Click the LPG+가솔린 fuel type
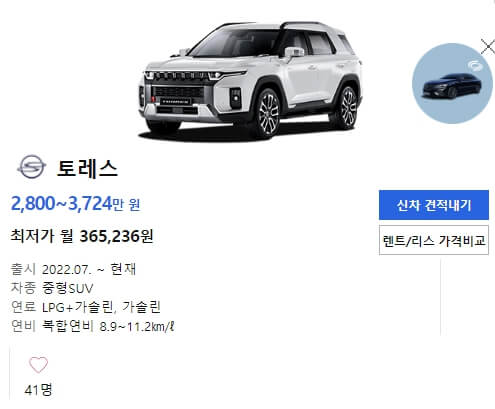The width and height of the screenshot is (495, 409). (x=77, y=307)
